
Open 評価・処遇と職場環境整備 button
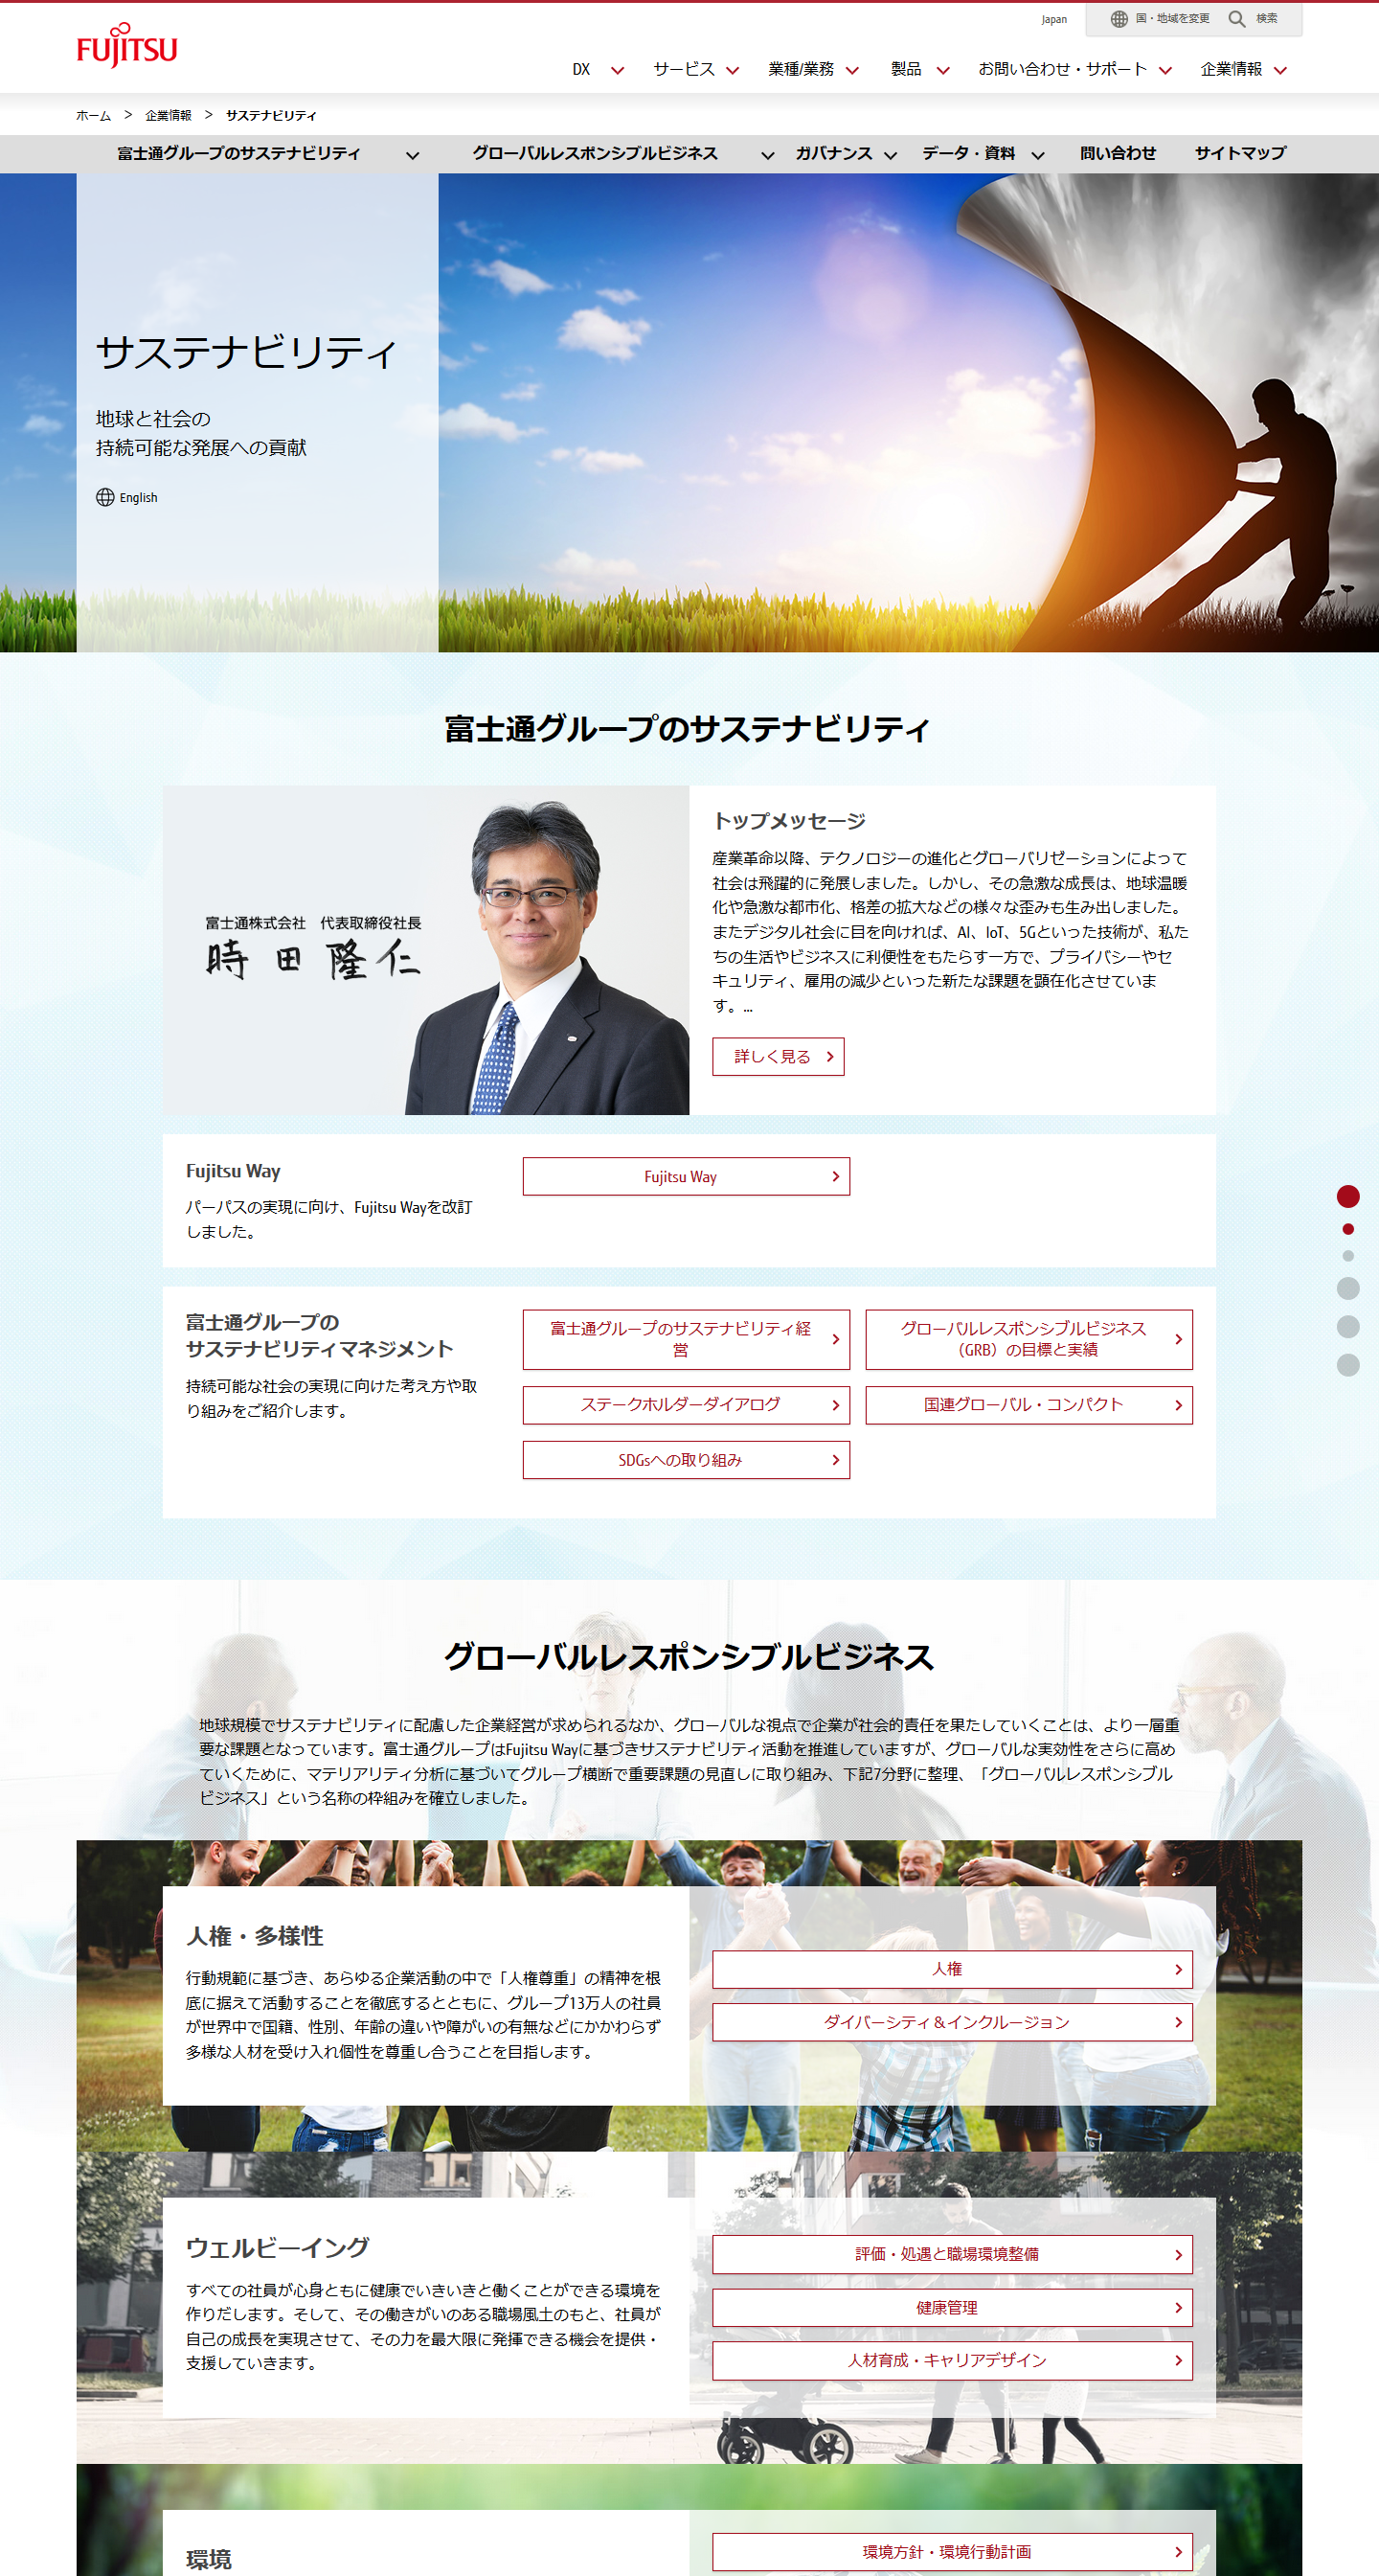coord(952,2254)
